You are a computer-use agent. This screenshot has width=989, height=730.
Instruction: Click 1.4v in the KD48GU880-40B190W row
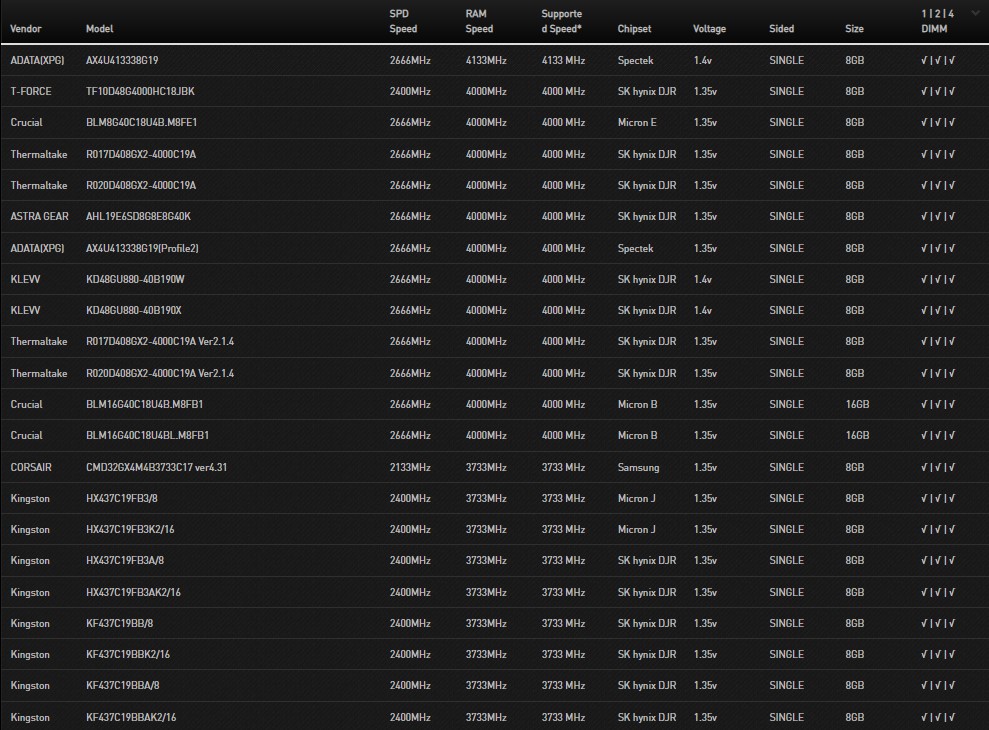tap(703, 280)
